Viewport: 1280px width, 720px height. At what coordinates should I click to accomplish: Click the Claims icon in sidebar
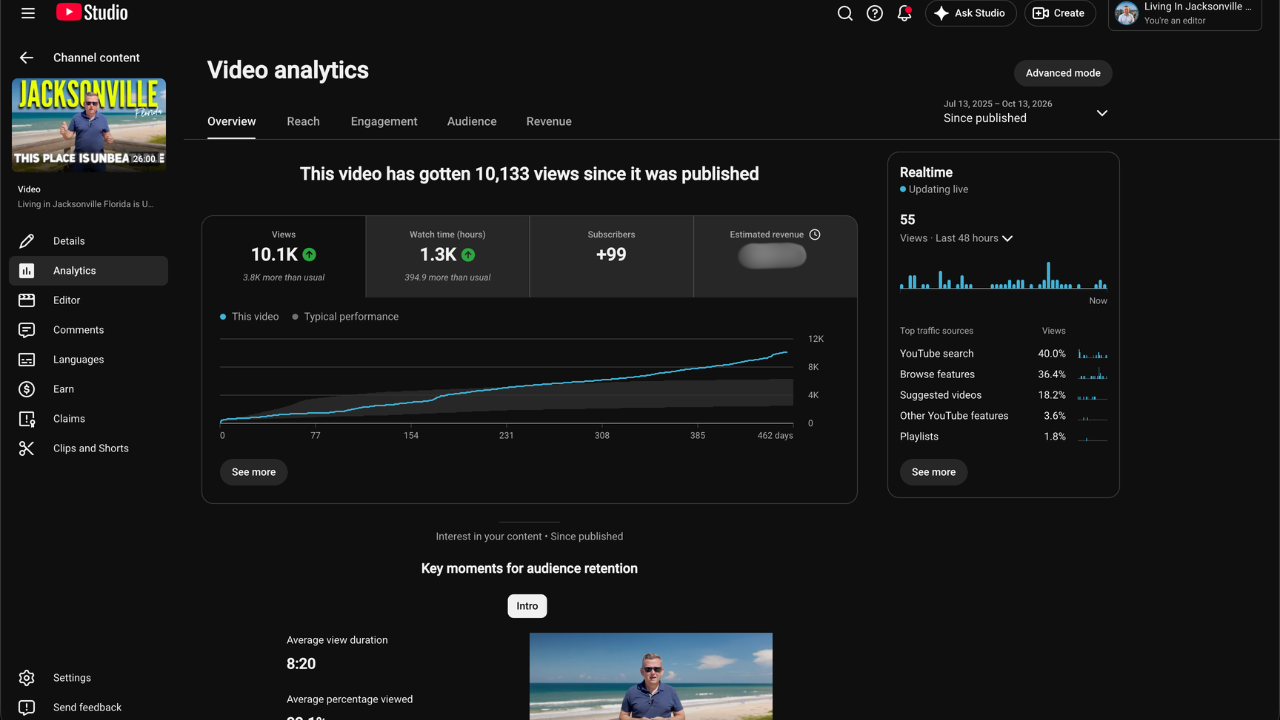(27, 419)
